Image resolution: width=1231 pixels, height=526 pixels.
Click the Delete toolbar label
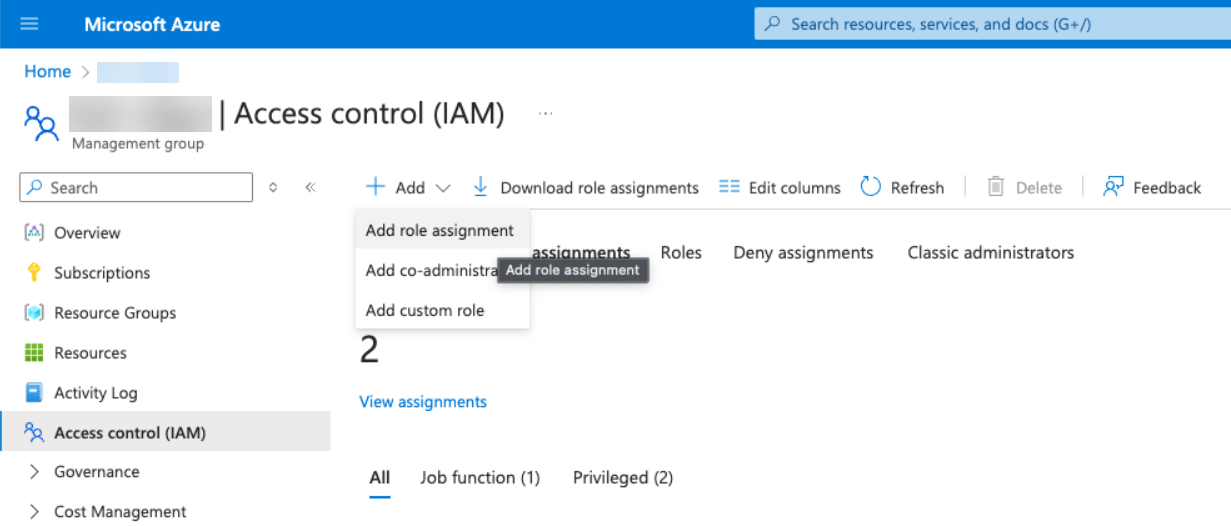pos(1039,188)
